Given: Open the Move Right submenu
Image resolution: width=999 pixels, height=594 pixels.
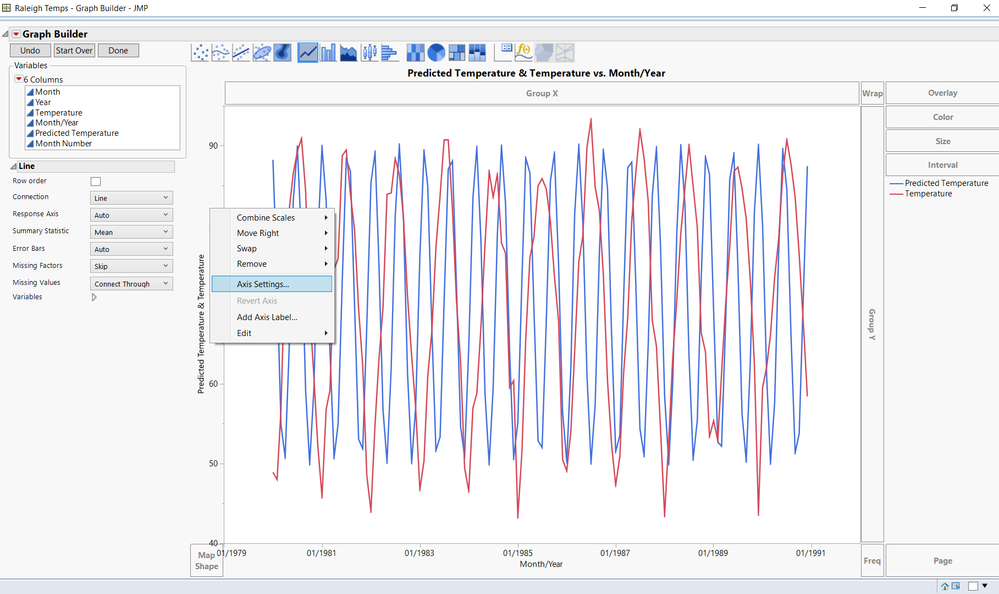Looking at the screenshot, I should [272, 233].
